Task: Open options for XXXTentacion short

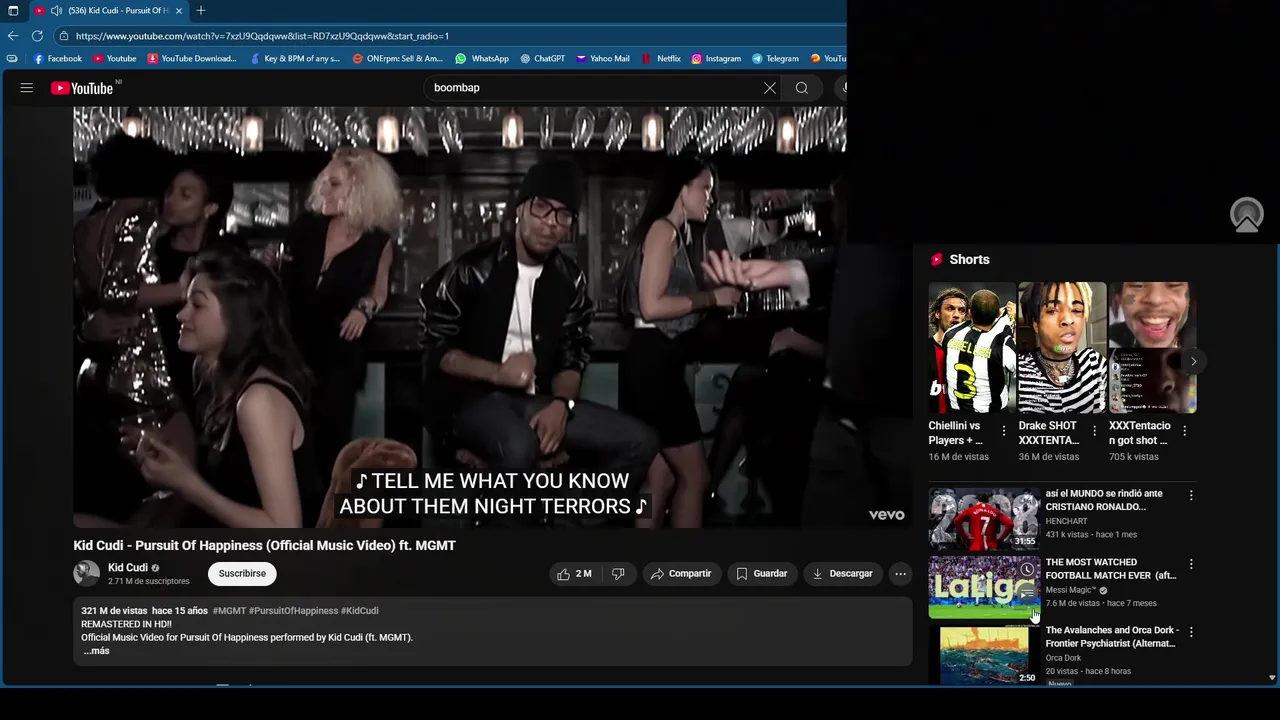Action: (1184, 431)
